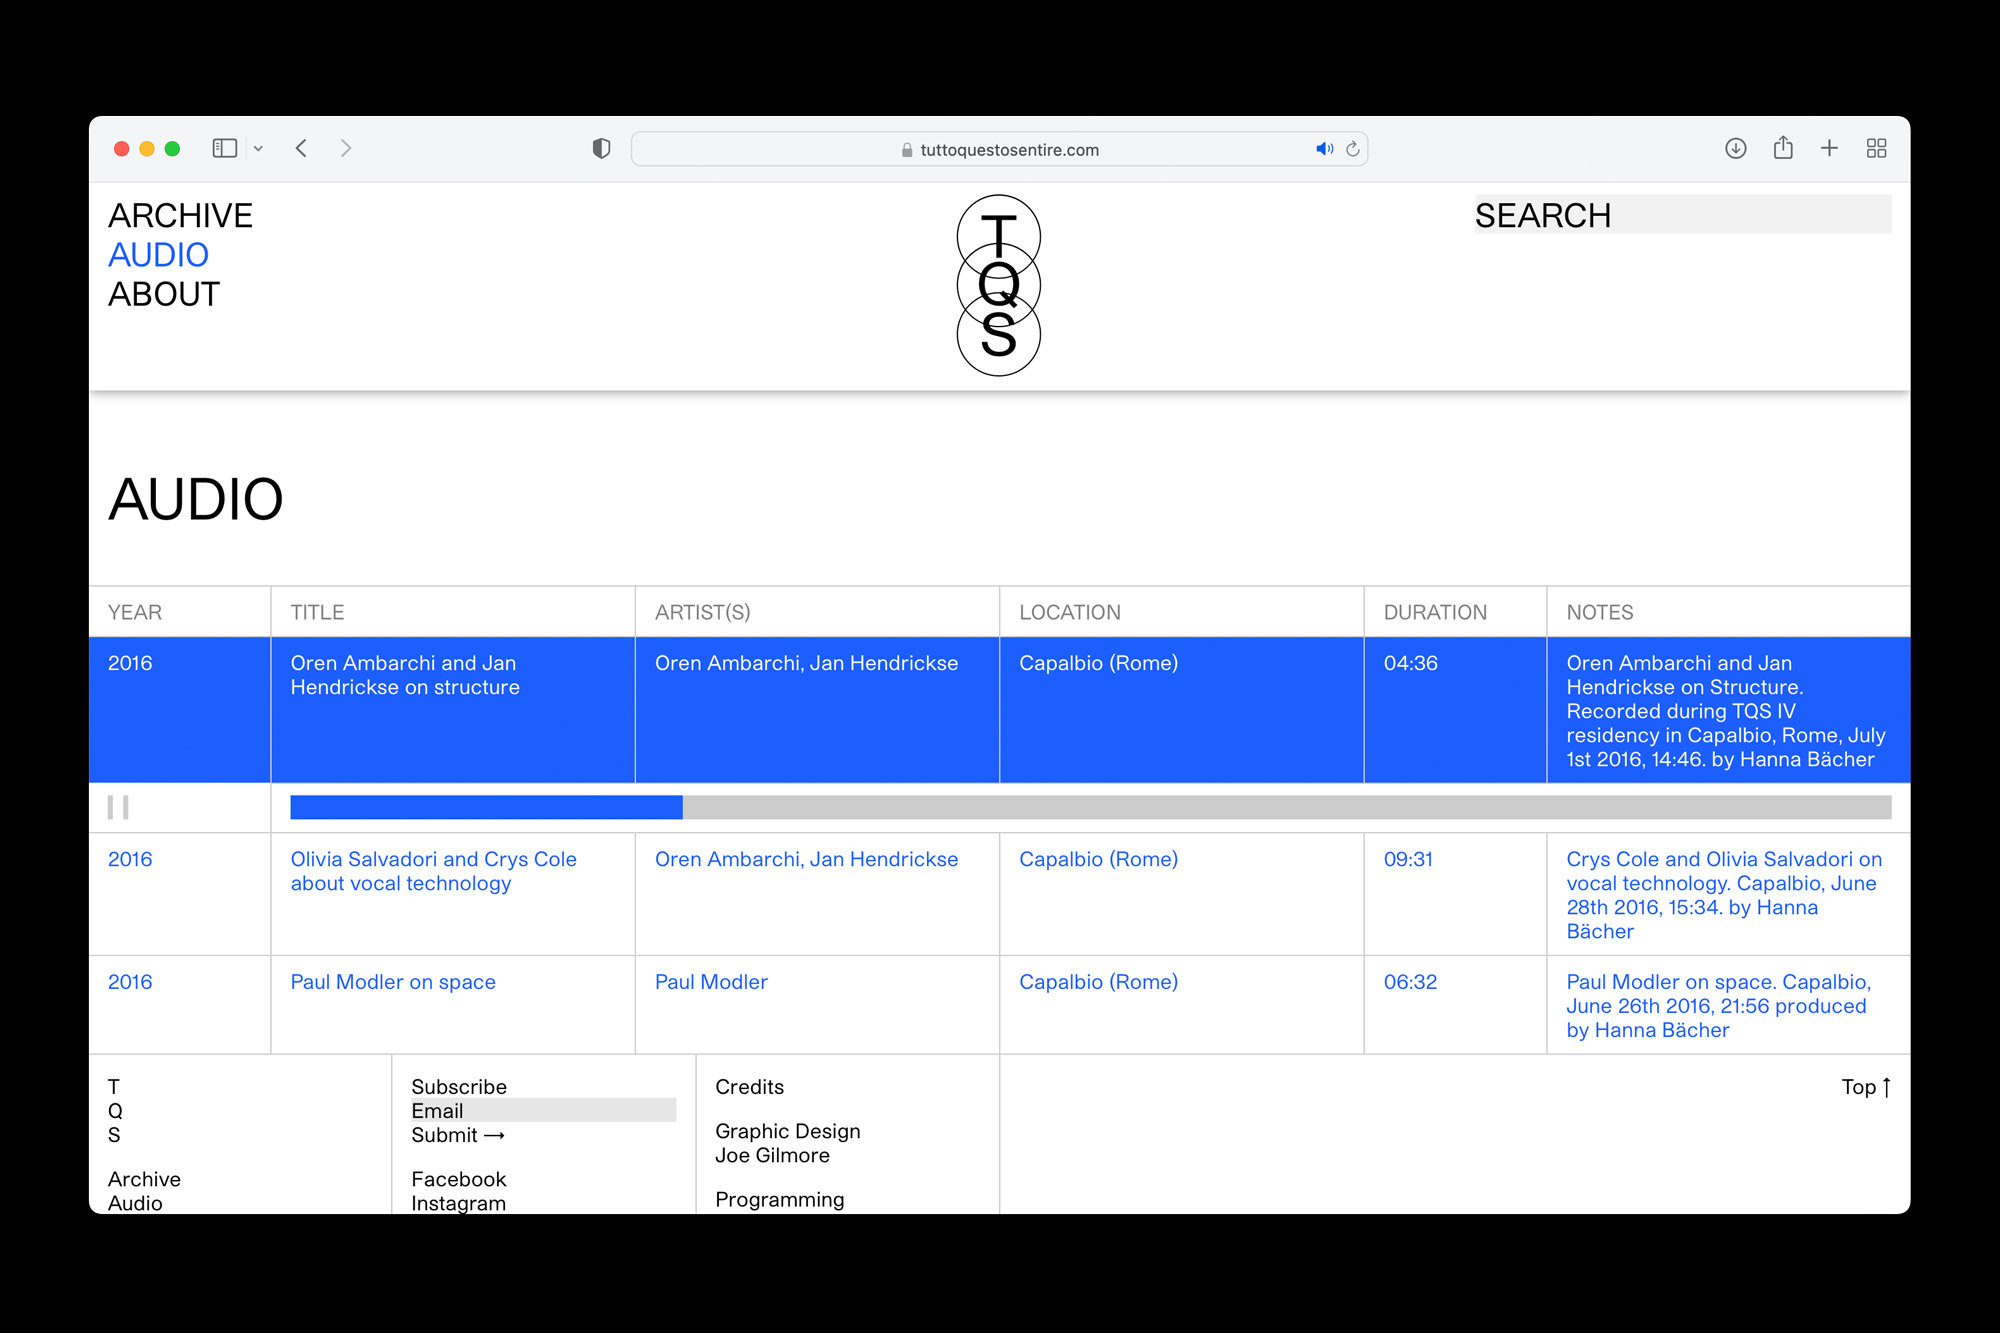Click the TQS circular logo
Screen dimensions: 2000x1333
pyautogui.click(x=998, y=285)
